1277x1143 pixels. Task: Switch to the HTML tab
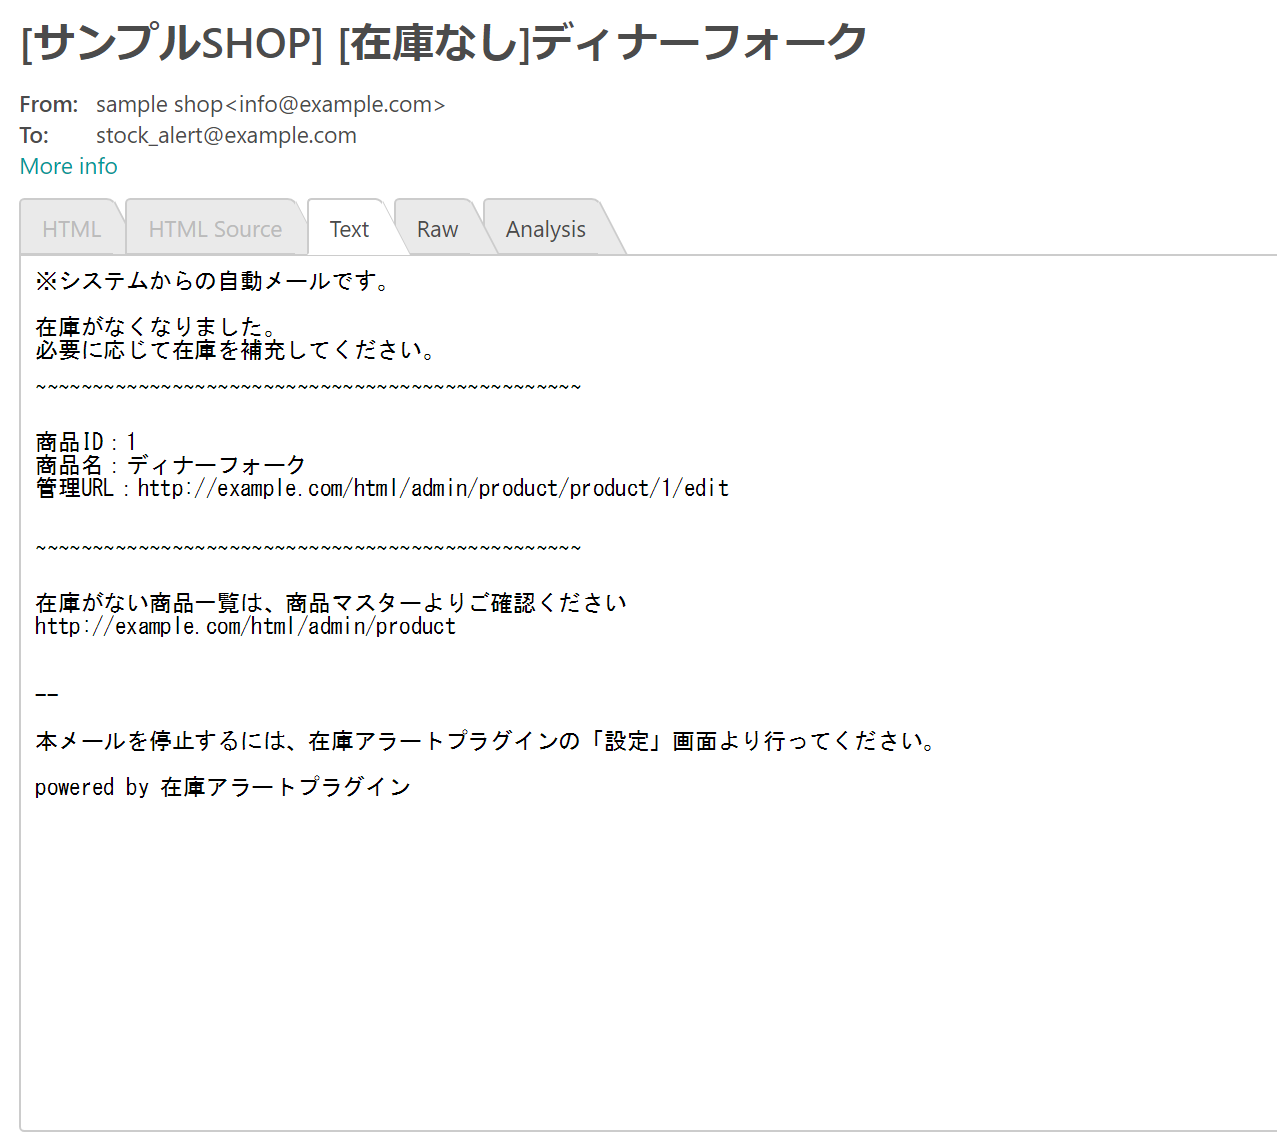click(71, 229)
